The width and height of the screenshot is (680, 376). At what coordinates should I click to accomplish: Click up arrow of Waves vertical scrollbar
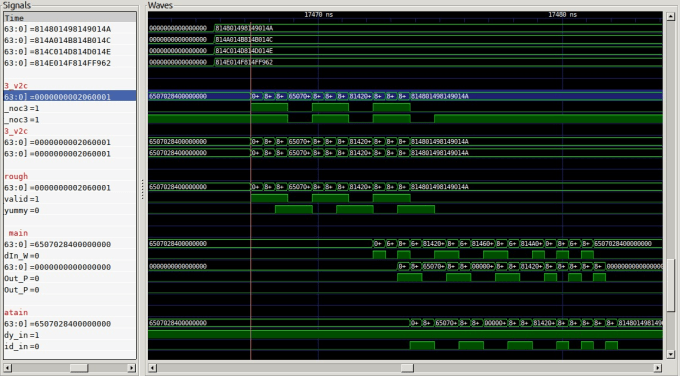coord(670,16)
